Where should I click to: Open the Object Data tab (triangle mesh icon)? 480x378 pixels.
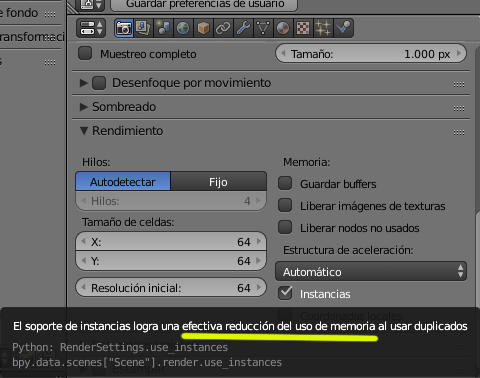point(263,28)
